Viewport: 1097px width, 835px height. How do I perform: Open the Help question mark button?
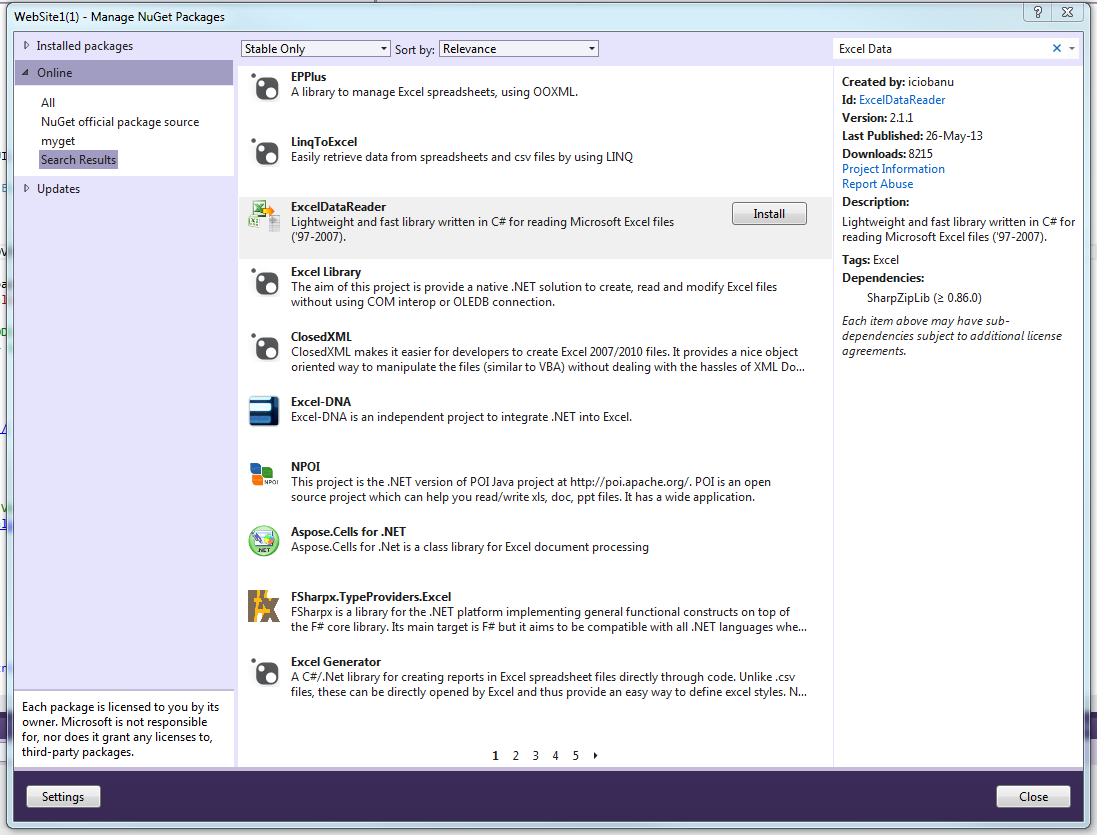click(x=1038, y=12)
